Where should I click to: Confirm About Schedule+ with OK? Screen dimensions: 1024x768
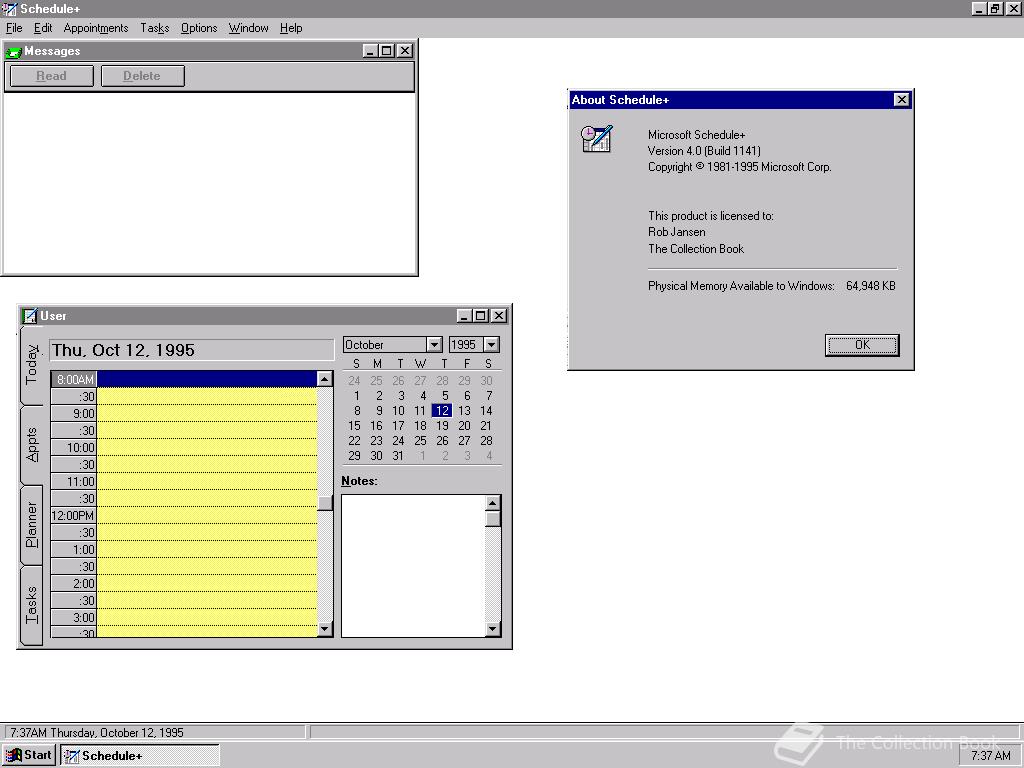pyautogui.click(x=862, y=345)
